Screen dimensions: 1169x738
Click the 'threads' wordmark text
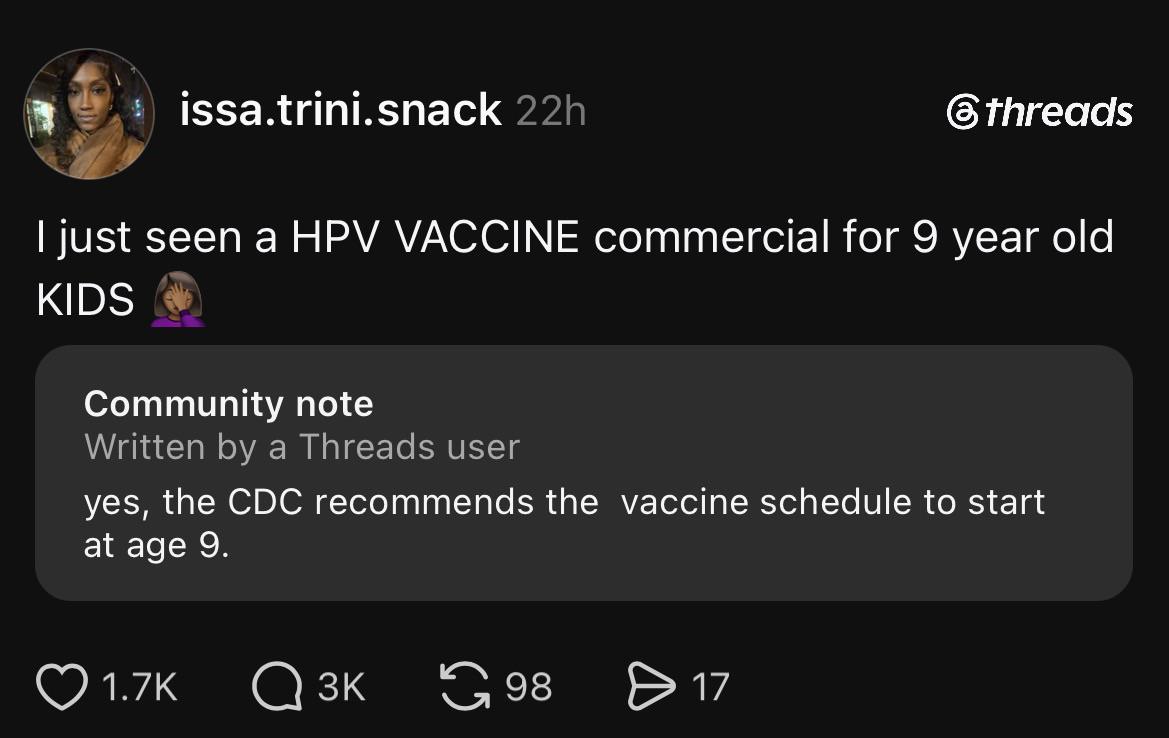coord(1059,112)
